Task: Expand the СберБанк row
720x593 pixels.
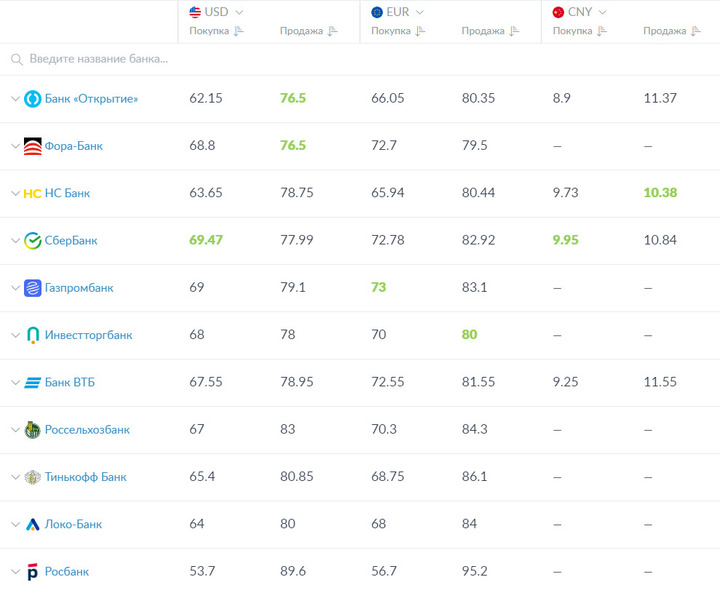Action: pyautogui.click(x=15, y=241)
